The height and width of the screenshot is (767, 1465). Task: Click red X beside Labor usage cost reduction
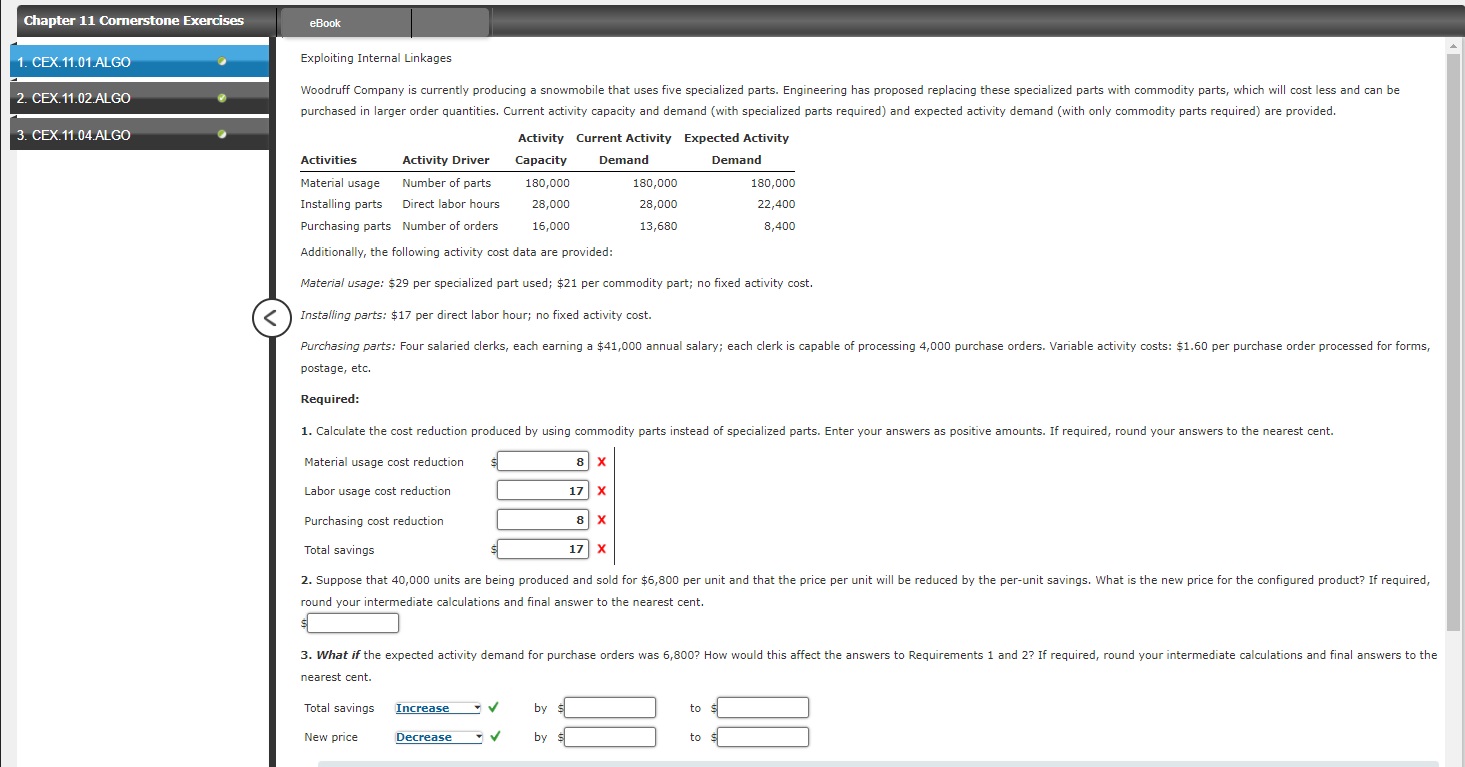(600, 491)
